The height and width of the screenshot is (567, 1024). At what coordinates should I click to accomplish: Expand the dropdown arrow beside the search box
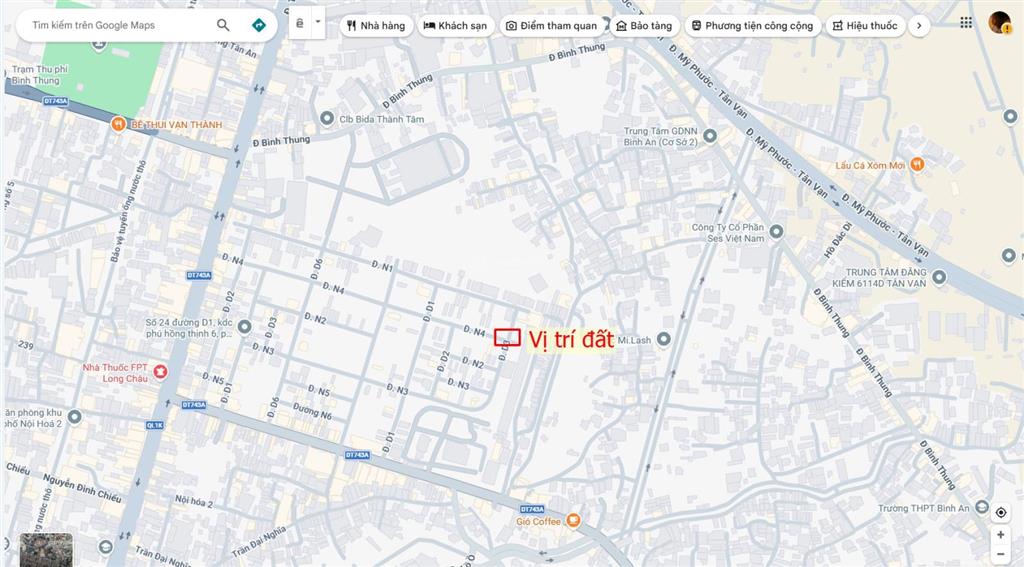pyautogui.click(x=318, y=21)
